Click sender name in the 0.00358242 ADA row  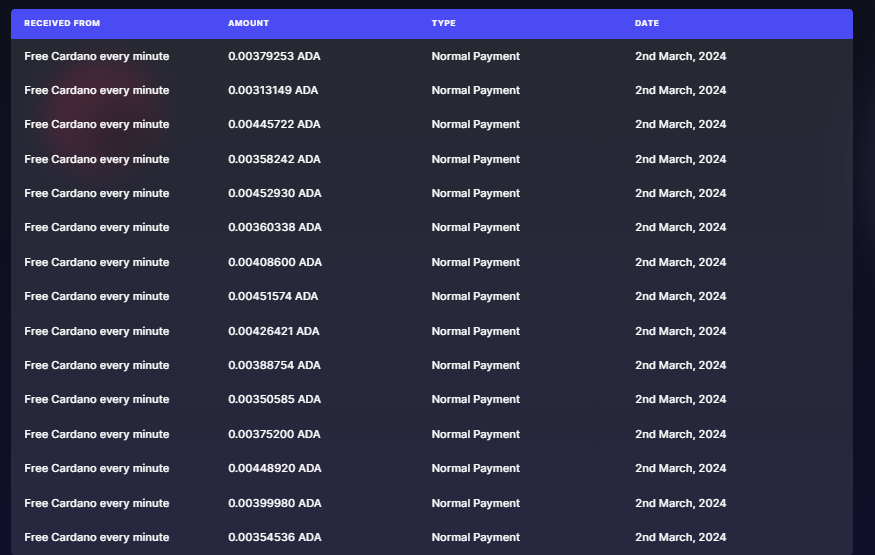tap(97, 160)
